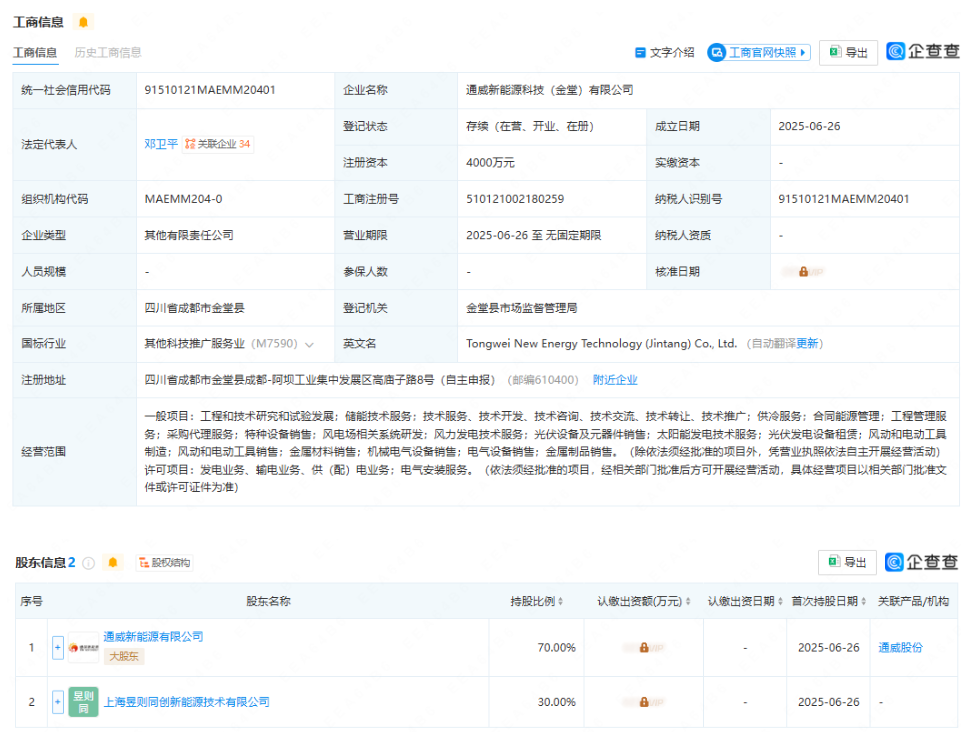Click the 序号 column header

pyautogui.click(x=32, y=601)
